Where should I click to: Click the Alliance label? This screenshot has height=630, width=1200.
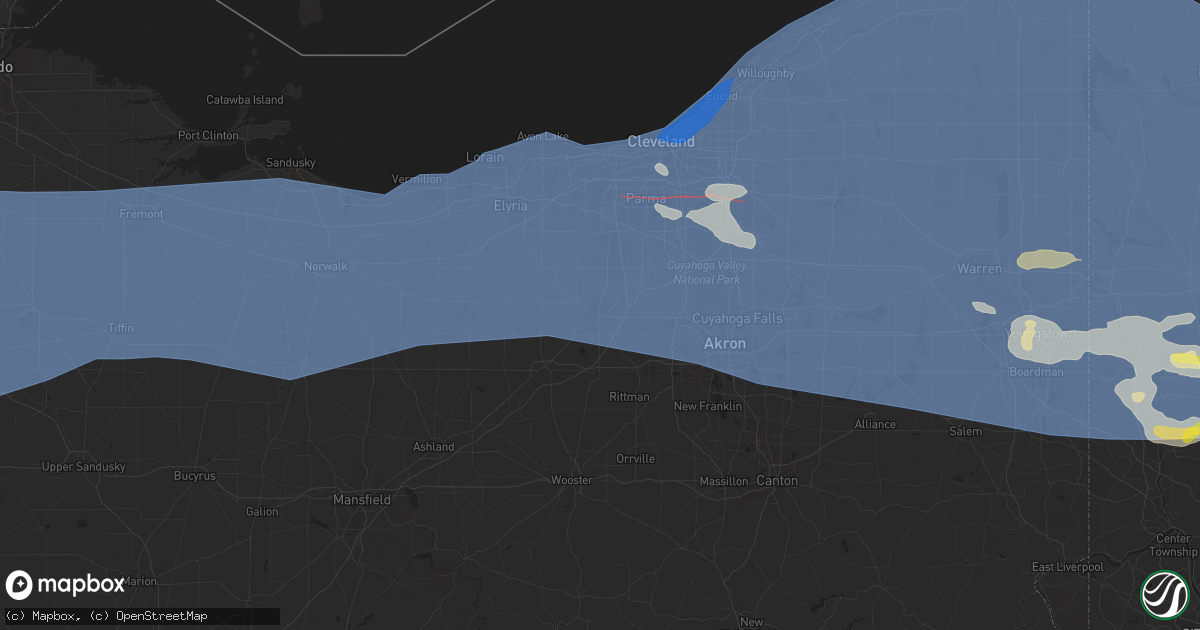[x=875, y=424]
